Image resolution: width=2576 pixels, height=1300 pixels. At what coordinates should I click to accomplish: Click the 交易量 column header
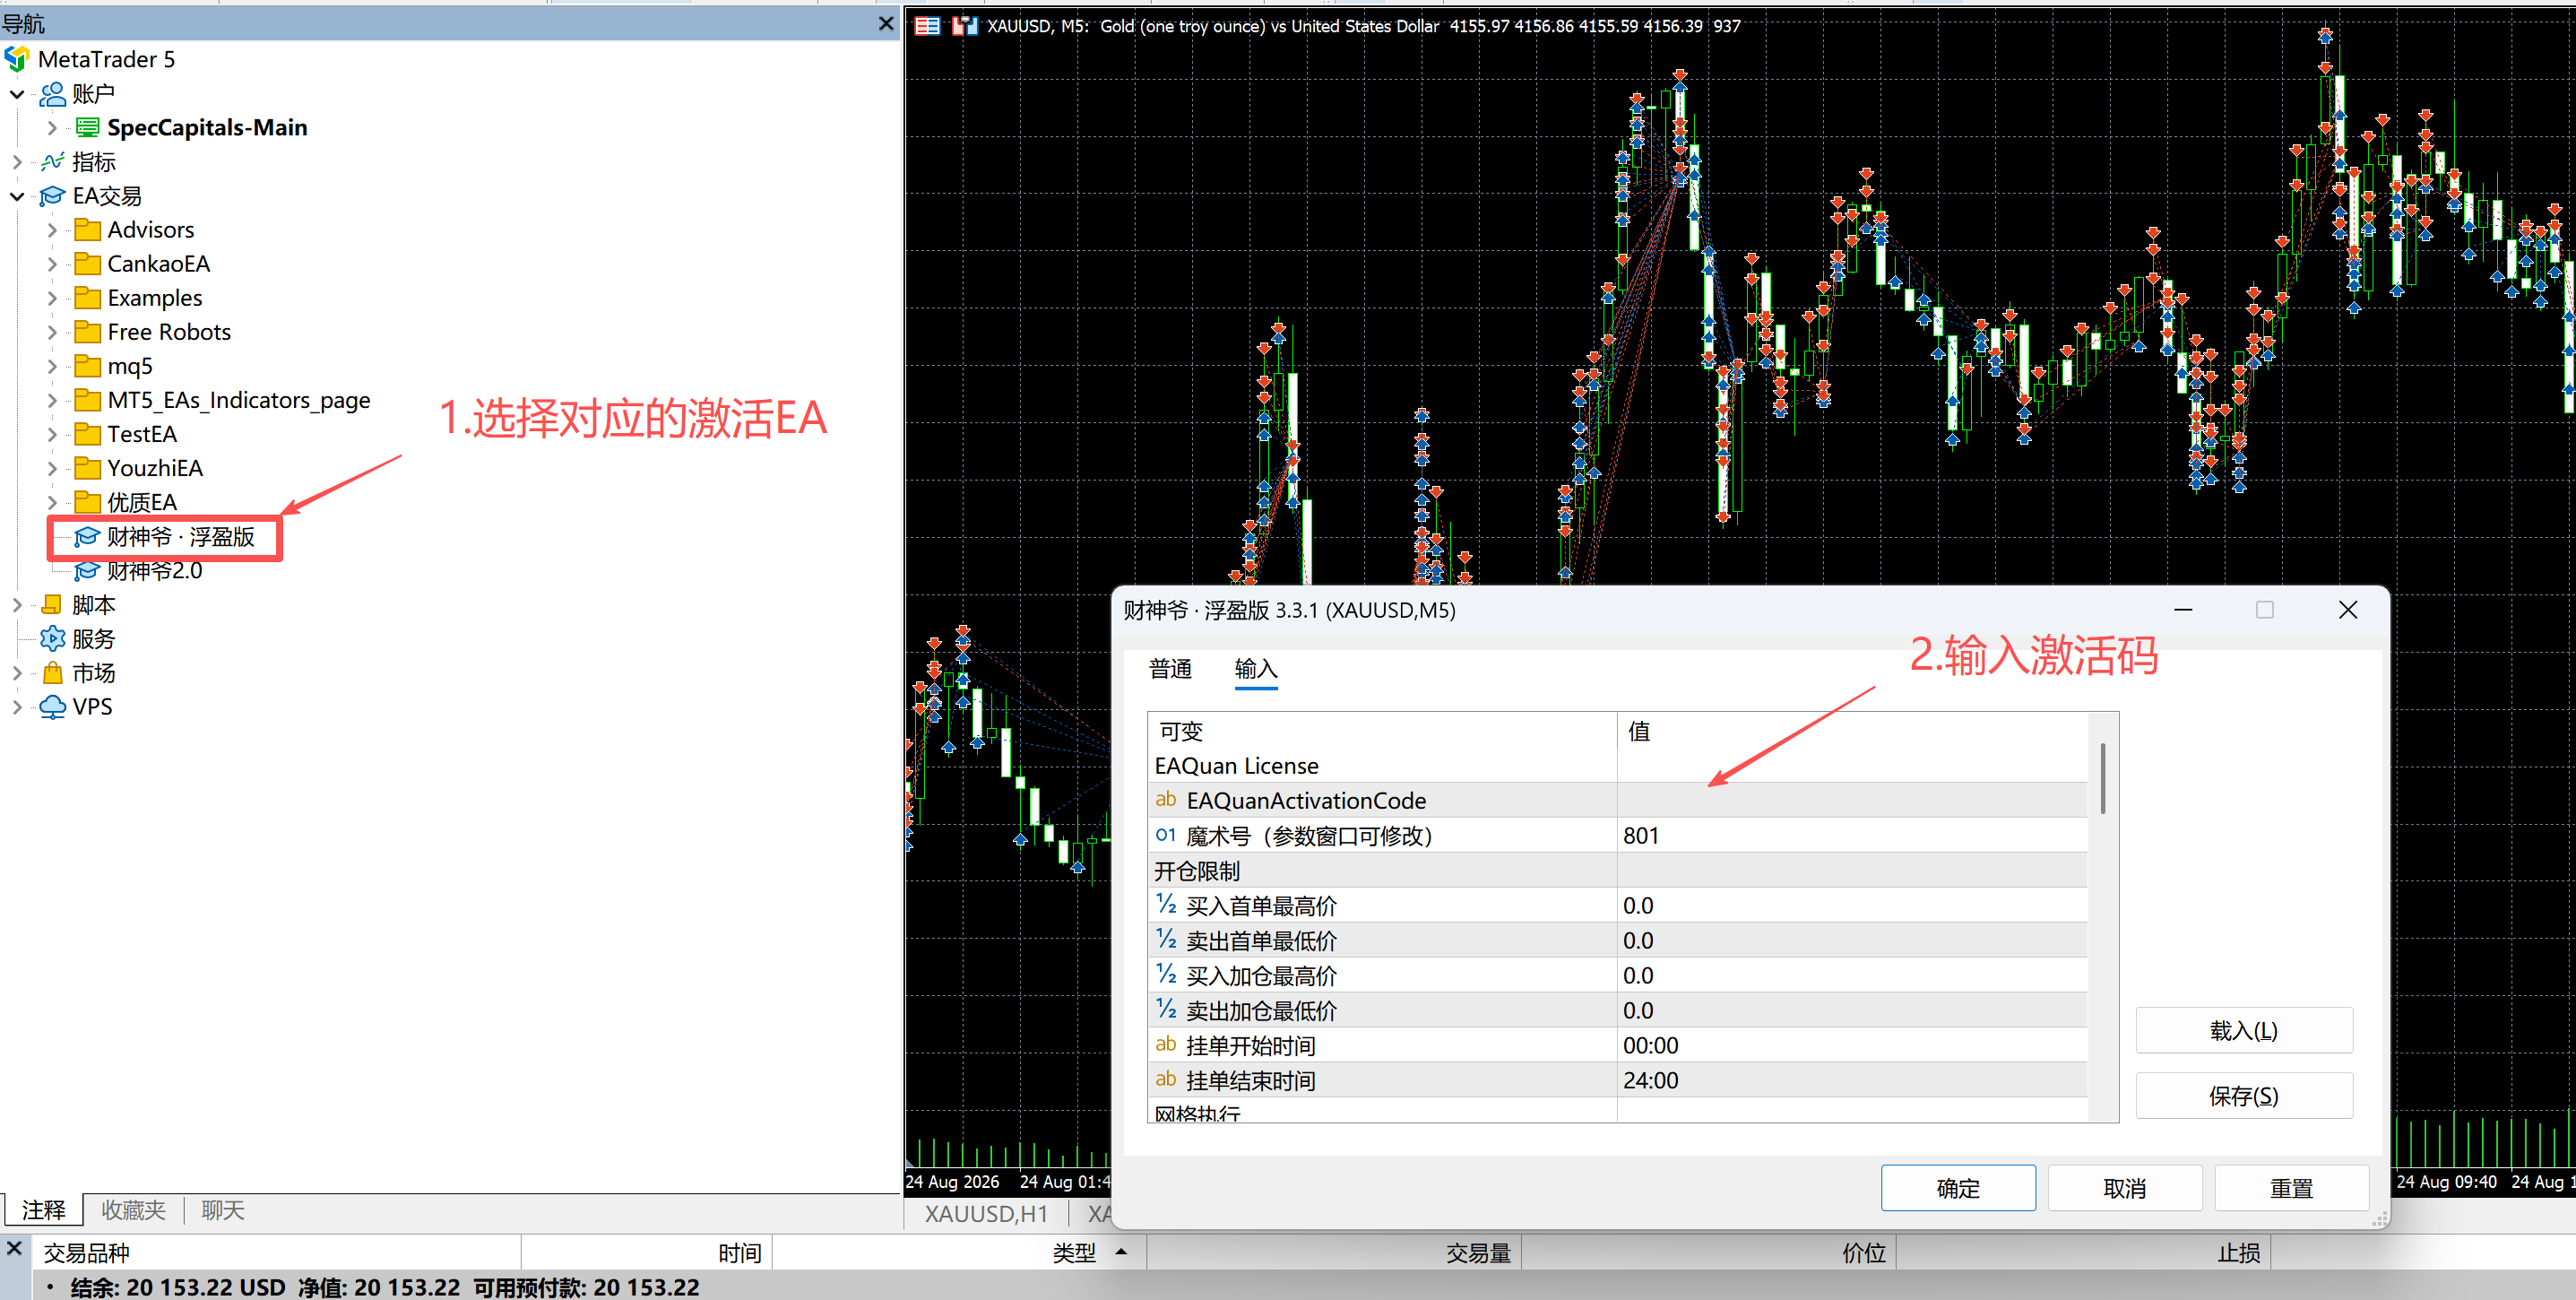click(x=1334, y=1253)
